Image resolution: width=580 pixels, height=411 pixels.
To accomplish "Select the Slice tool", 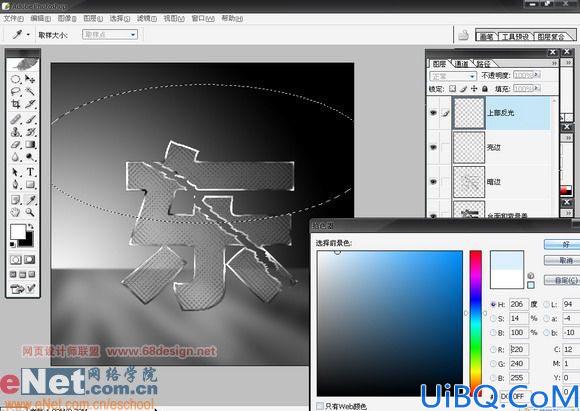I will click(x=30, y=104).
